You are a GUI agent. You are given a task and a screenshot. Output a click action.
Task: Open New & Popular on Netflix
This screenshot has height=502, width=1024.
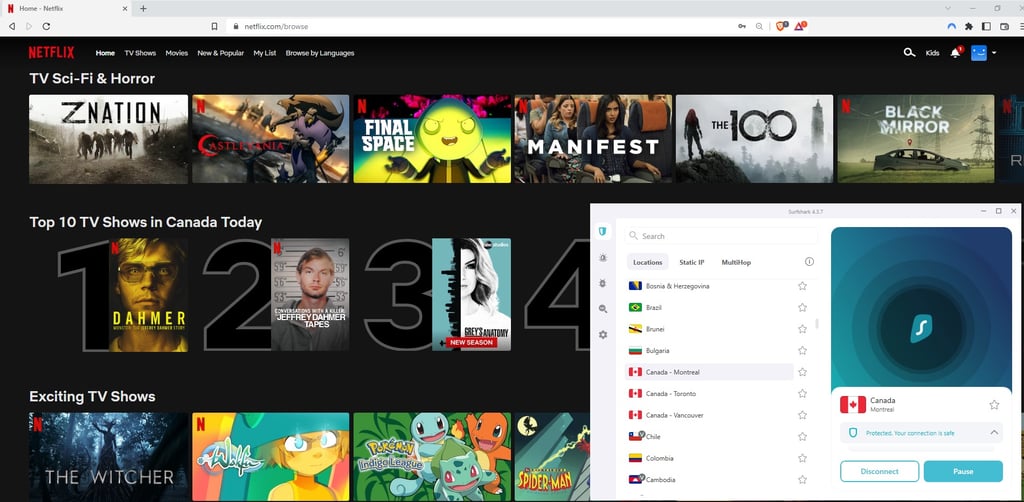(221, 53)
